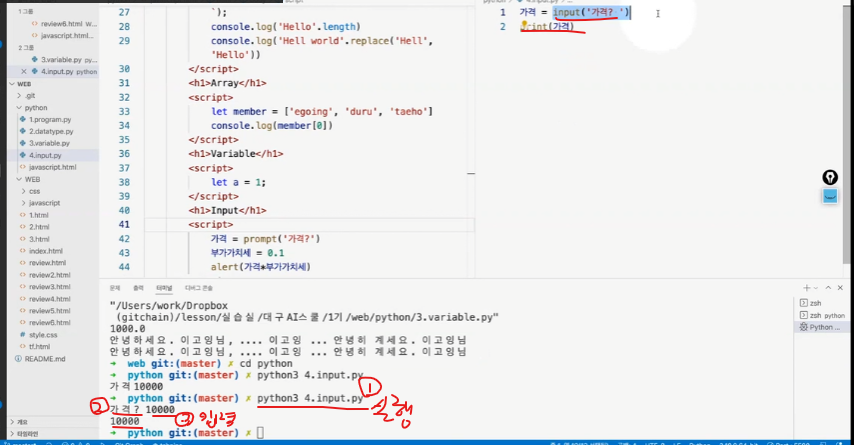Expand the css folder
The width and height of the screenshot is (854, 445).
(x=34, y=191)
